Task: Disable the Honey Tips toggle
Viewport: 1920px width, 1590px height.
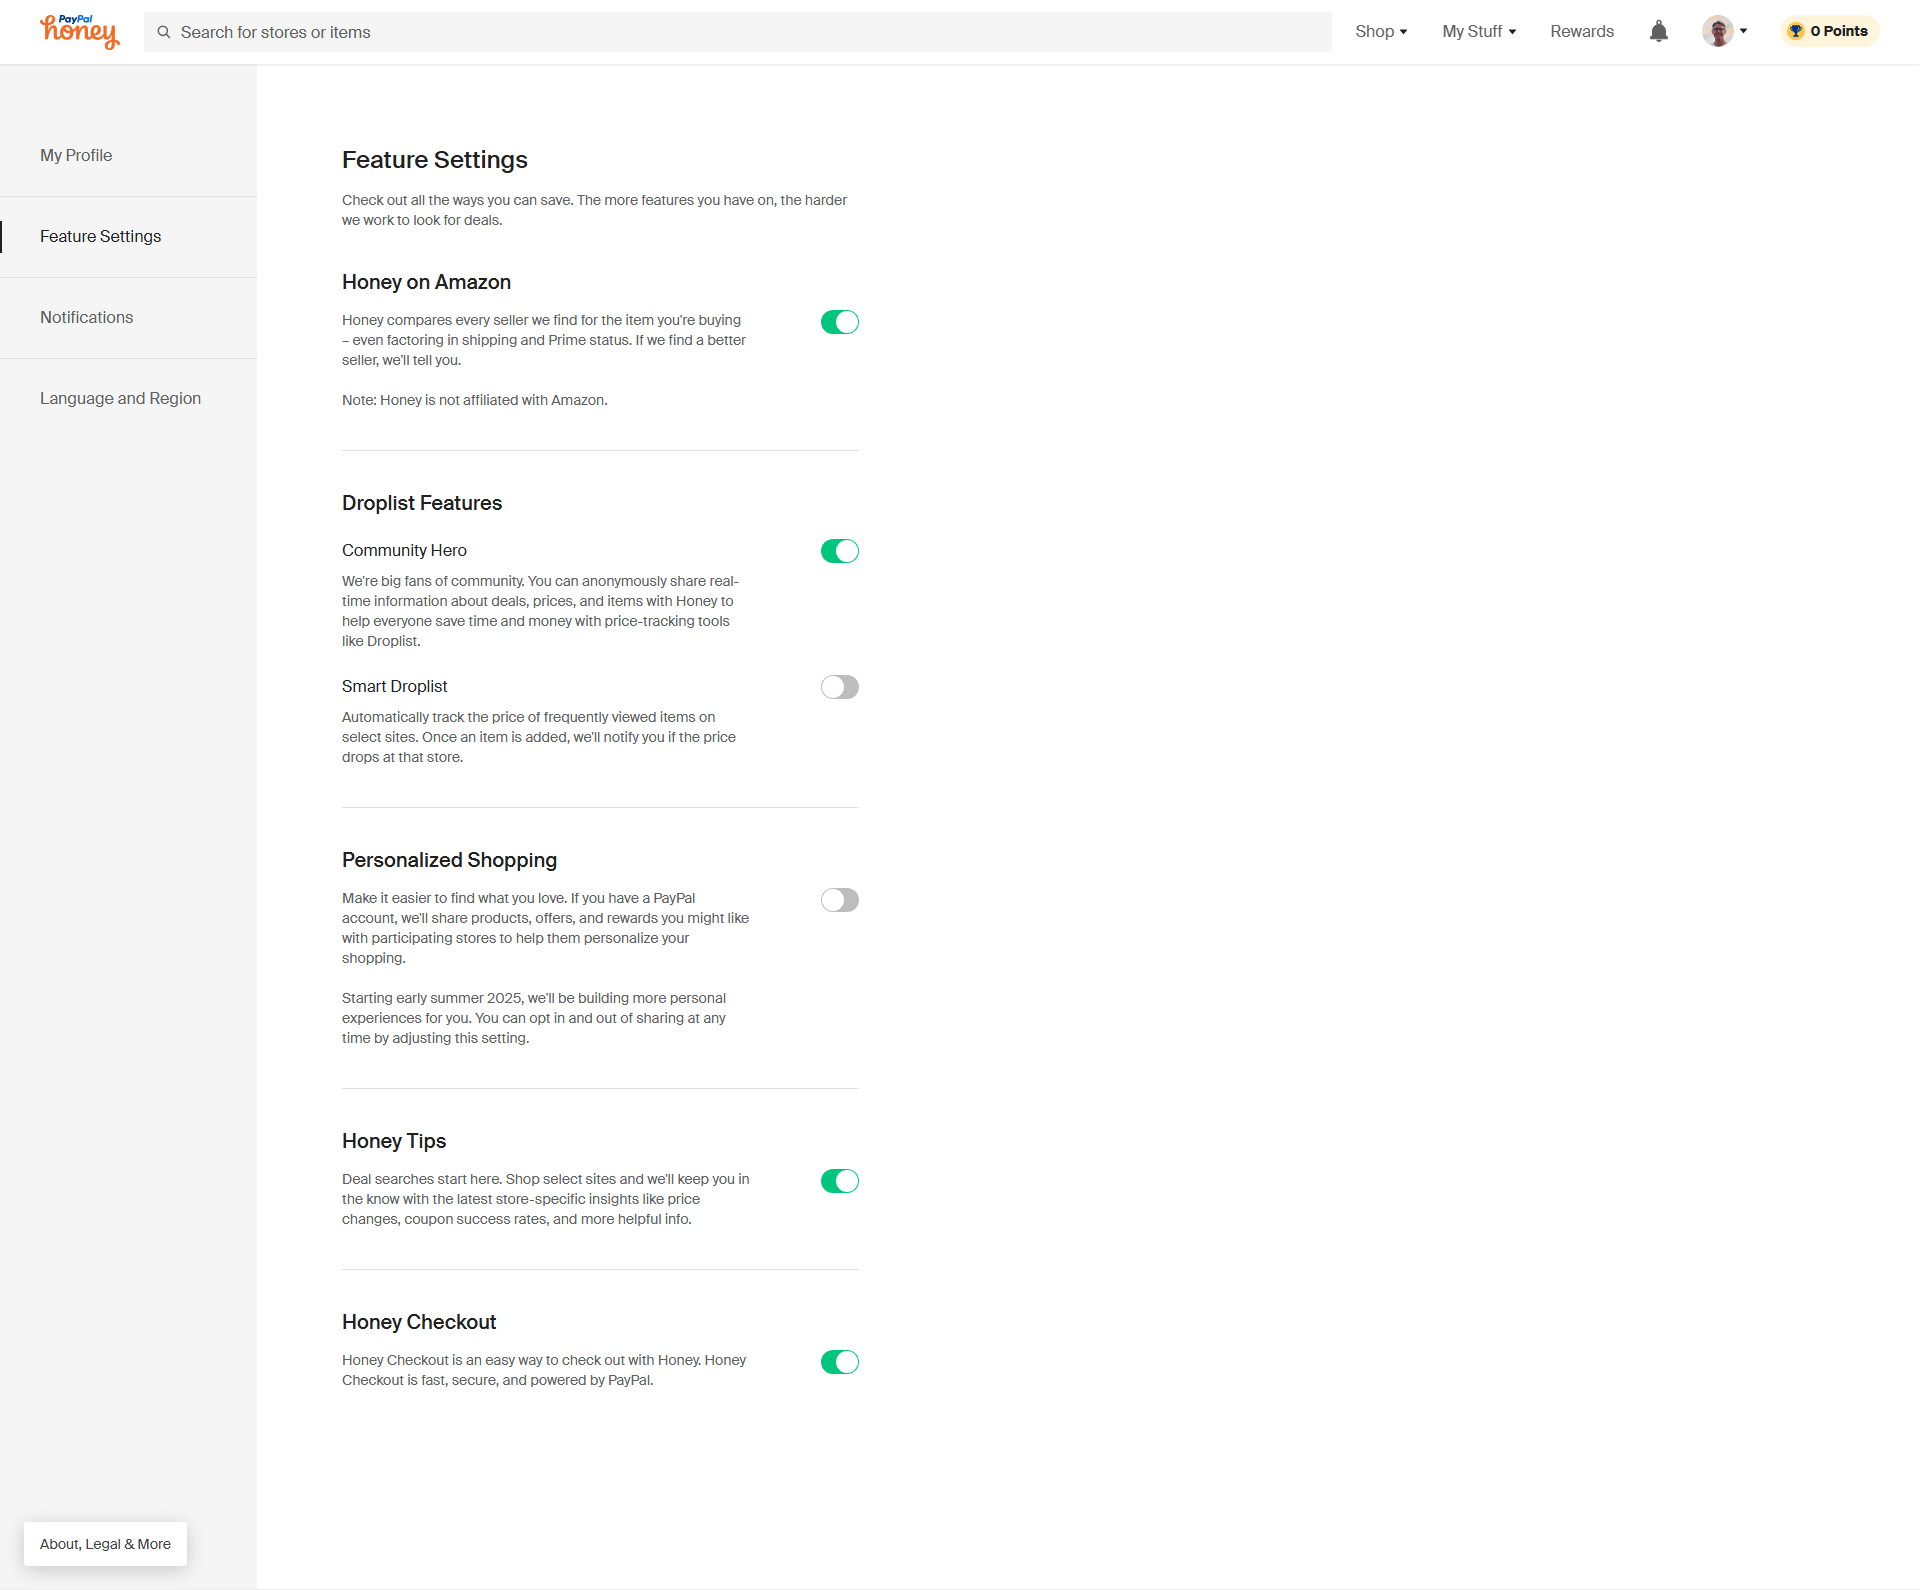Action: tap(839, 1181)
